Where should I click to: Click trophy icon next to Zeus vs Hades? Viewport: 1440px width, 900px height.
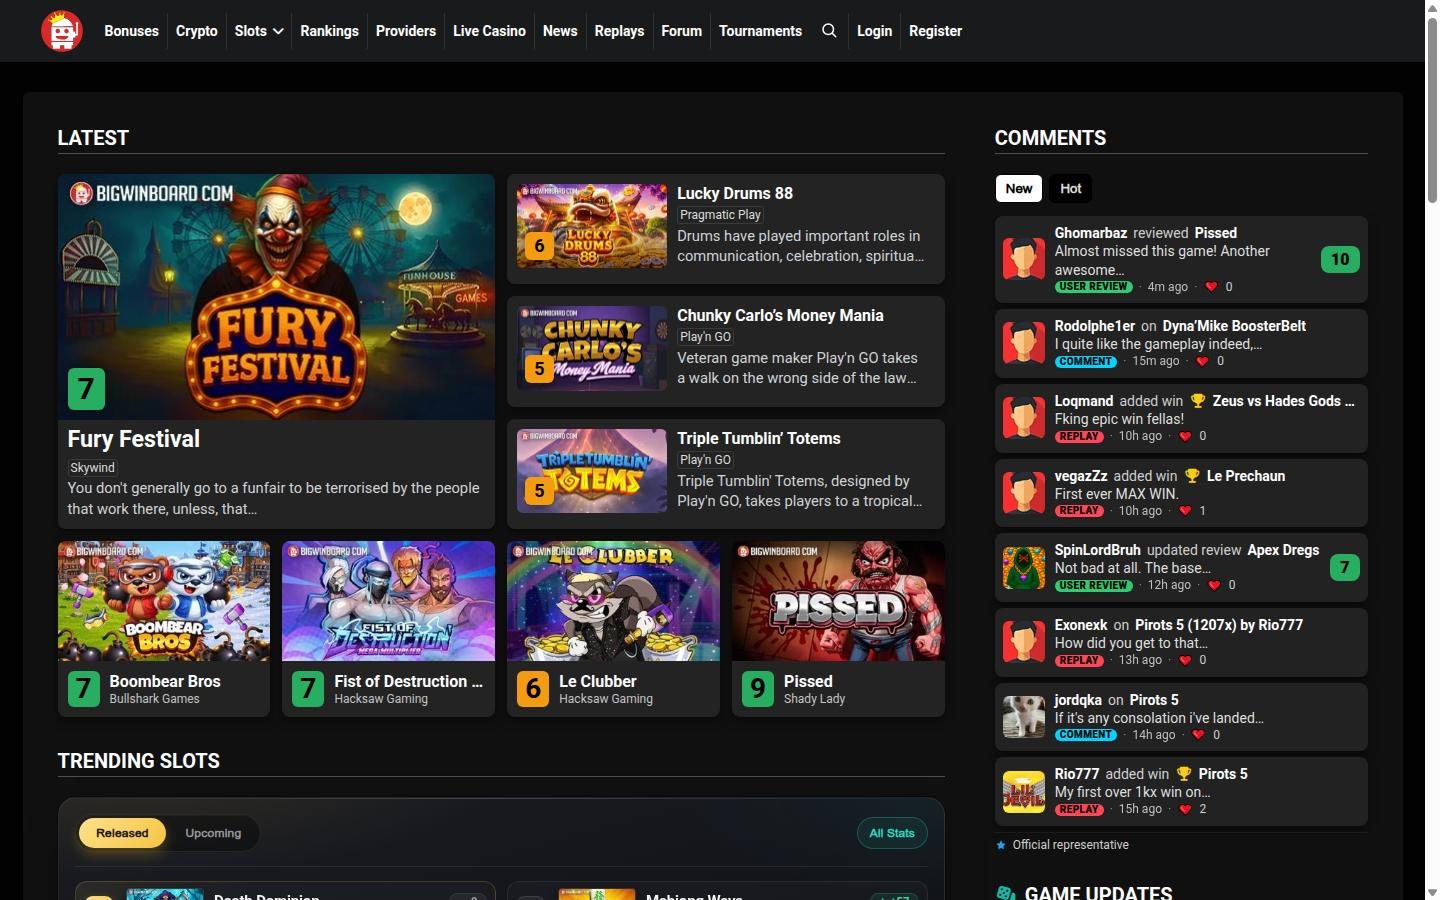(1198, 401)
